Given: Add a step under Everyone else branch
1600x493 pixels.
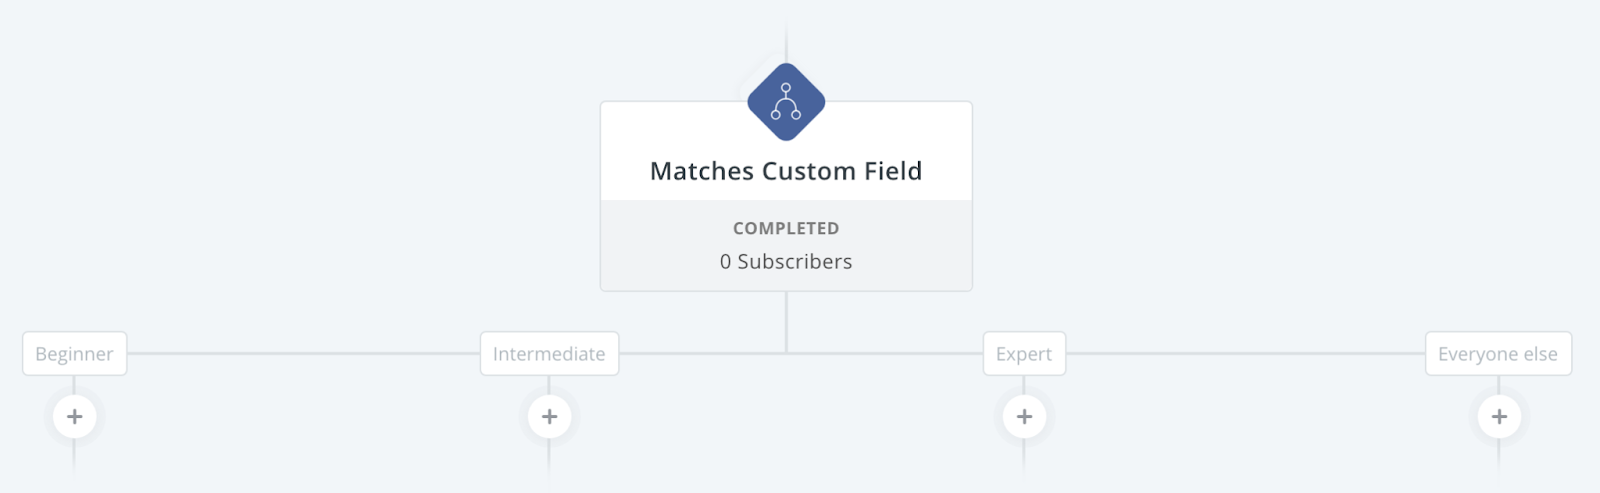Looking at the screenshot, I should pos(1499,416).
